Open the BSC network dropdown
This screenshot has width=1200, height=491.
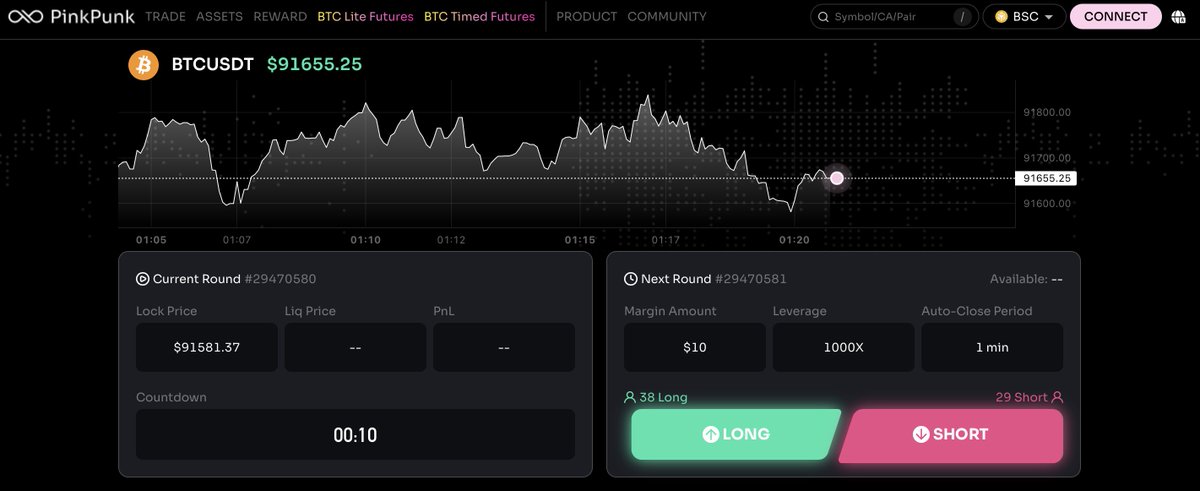tap(1023, 17)
